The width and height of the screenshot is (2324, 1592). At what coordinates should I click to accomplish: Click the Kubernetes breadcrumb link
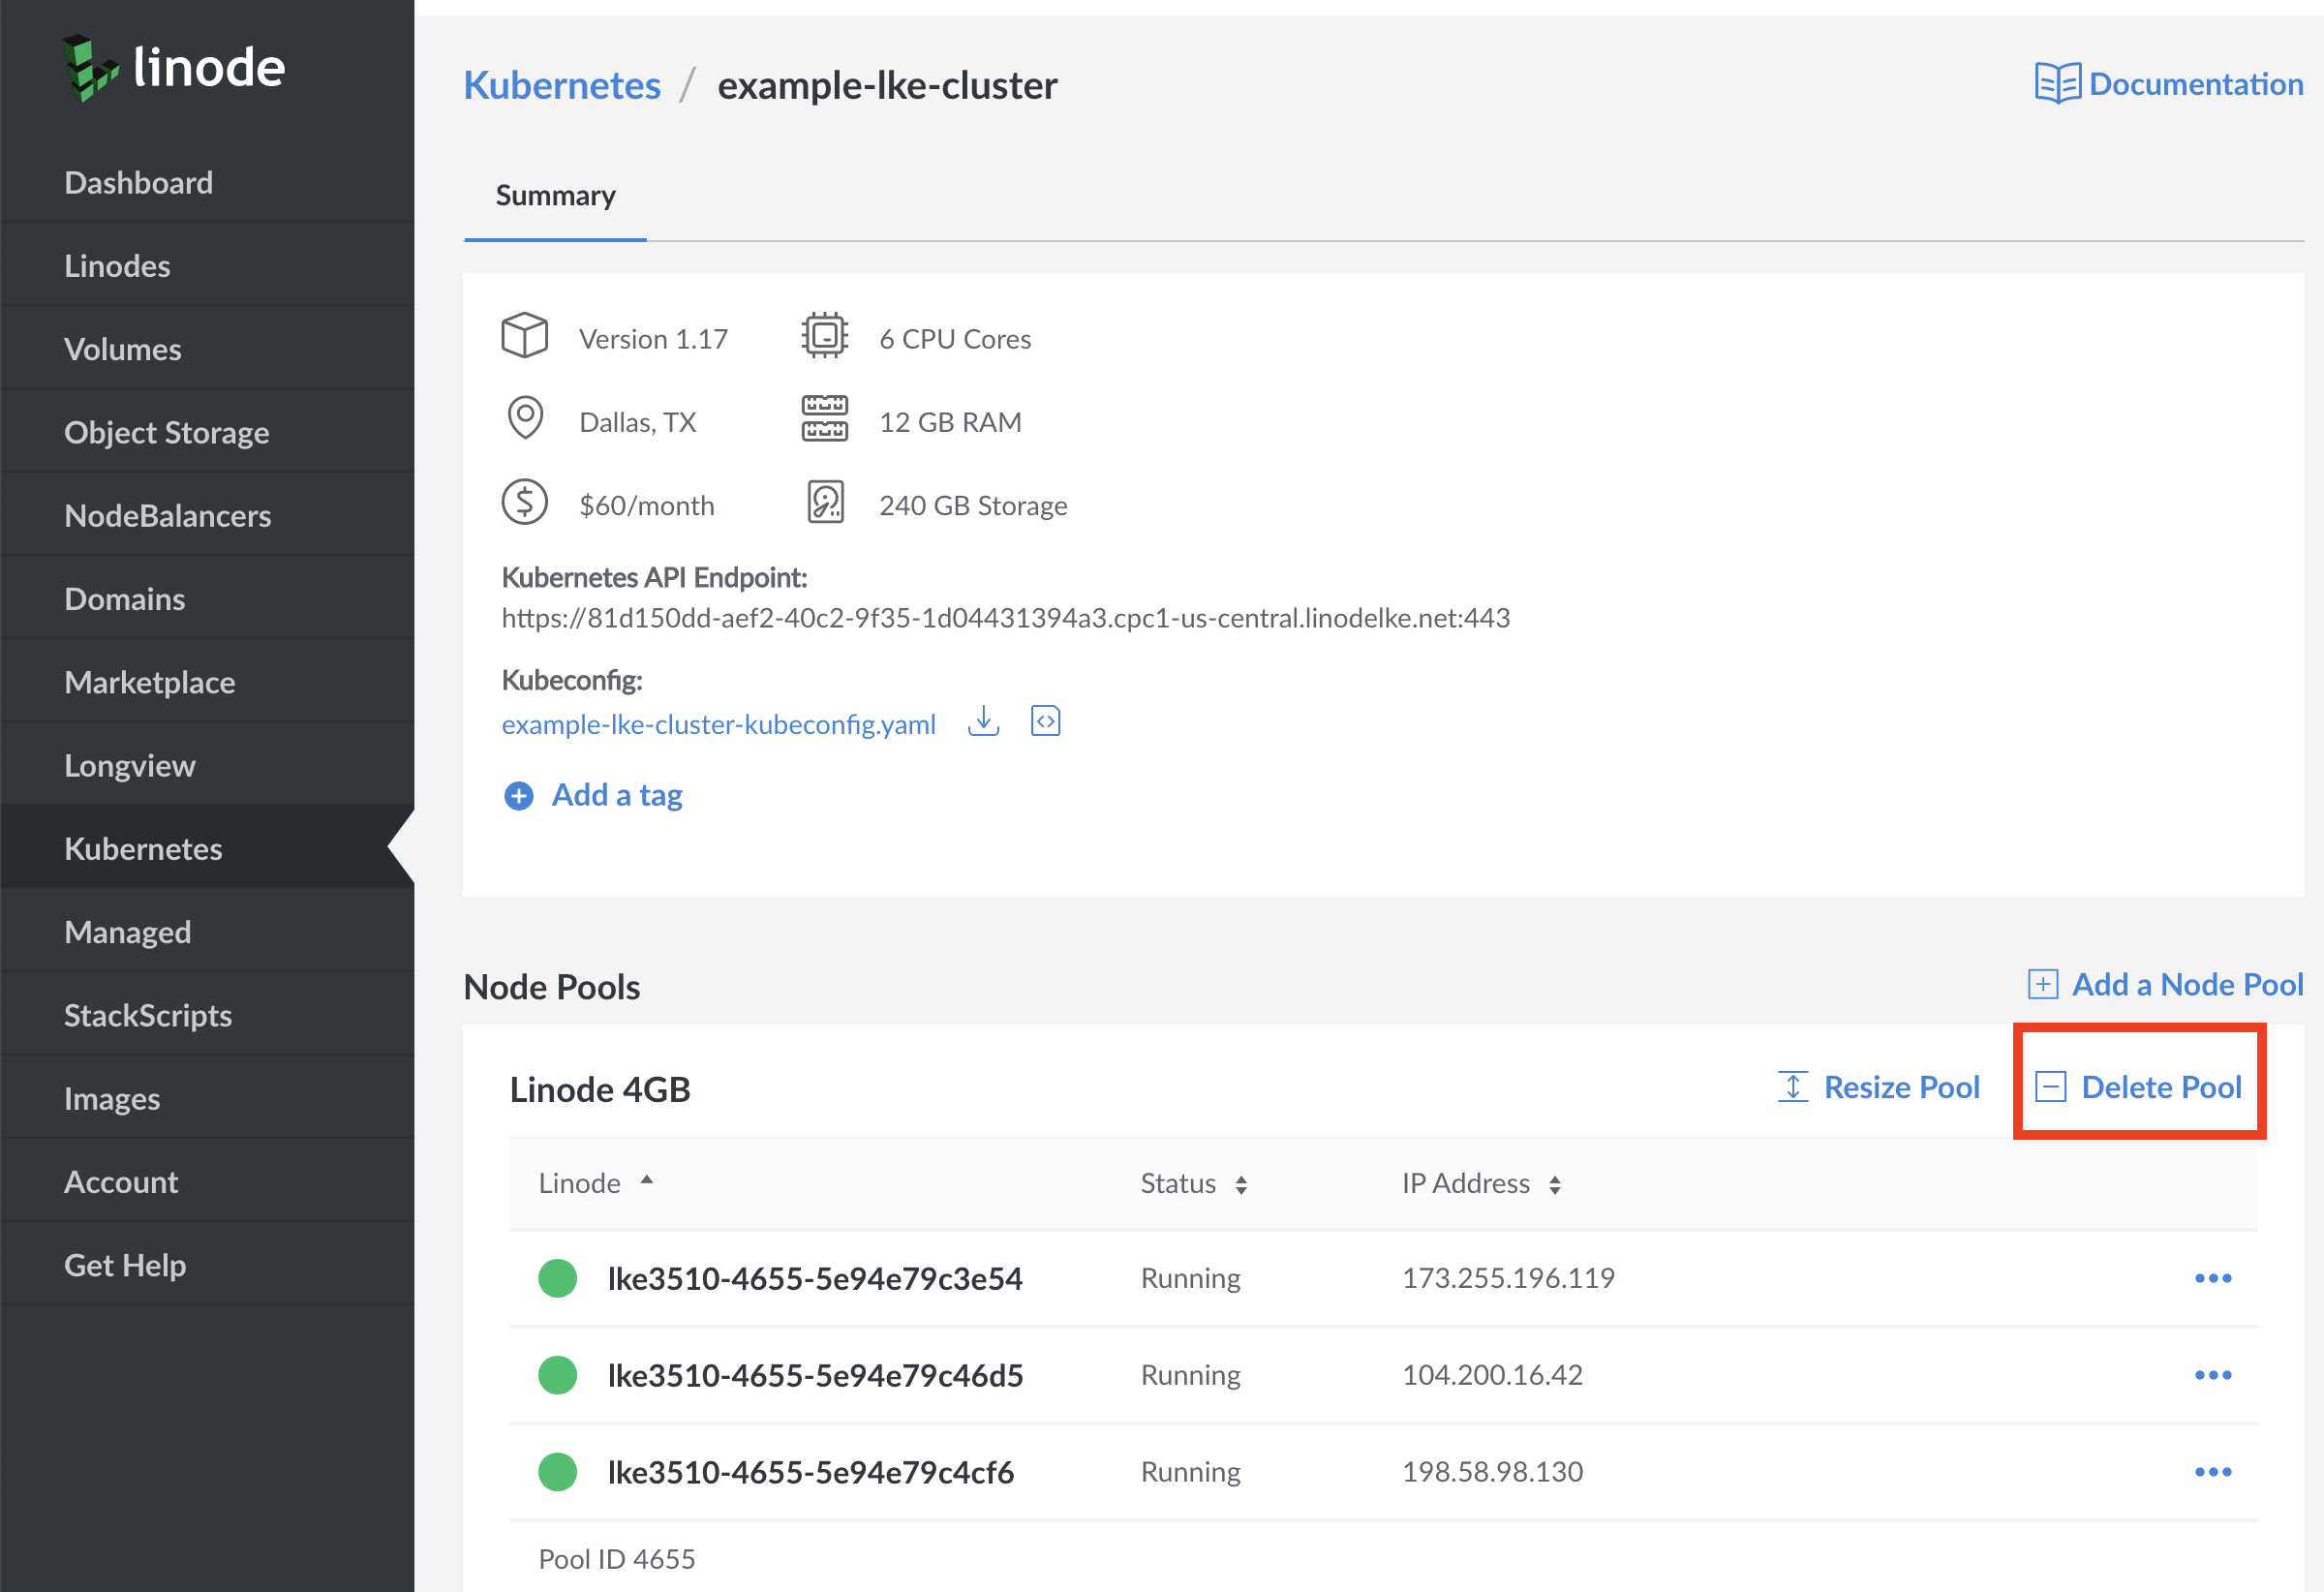(562, 85)
